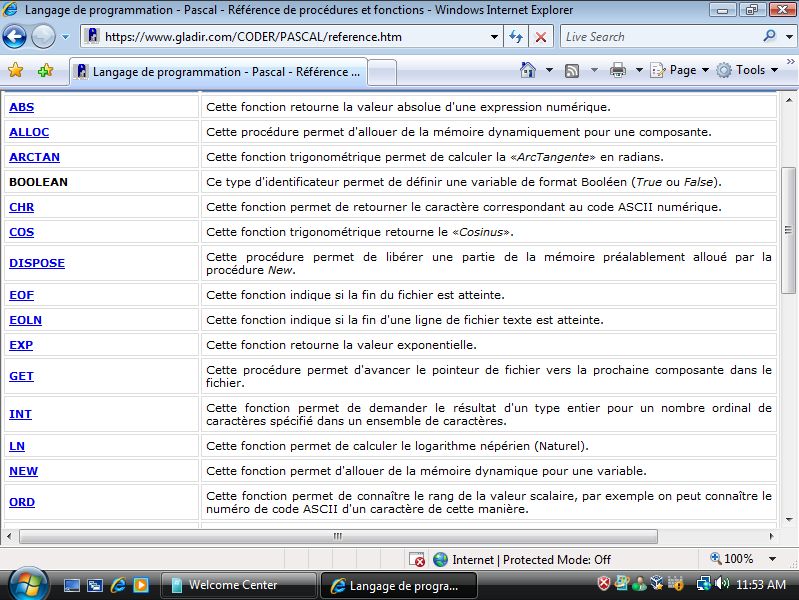
Task: Click the RSS Feeds icon
Action: (x=572, y=70)
